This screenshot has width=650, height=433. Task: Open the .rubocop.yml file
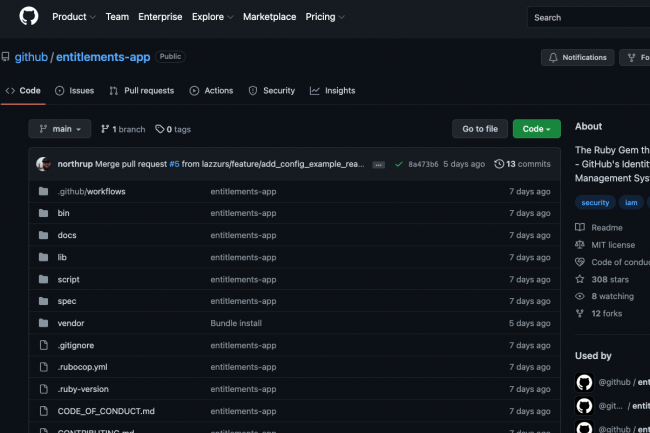82,367
